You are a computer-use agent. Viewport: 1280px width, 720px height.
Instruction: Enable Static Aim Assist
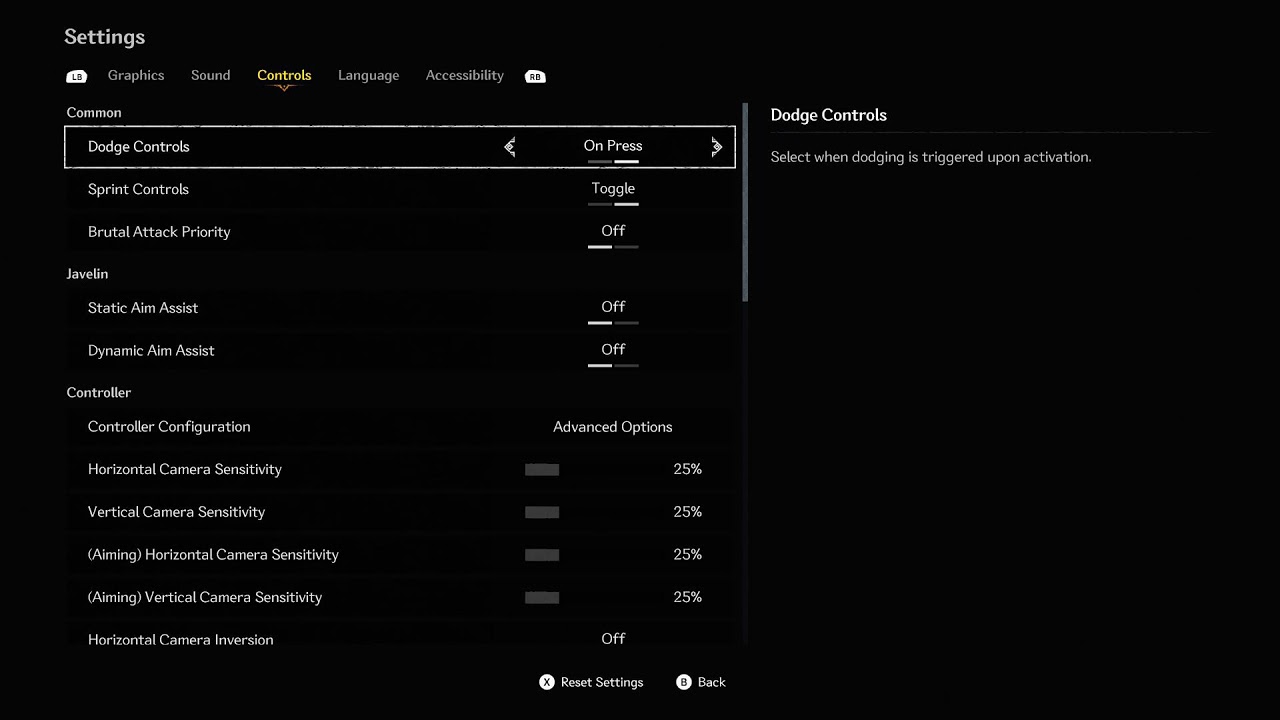[x=613, y=308]
